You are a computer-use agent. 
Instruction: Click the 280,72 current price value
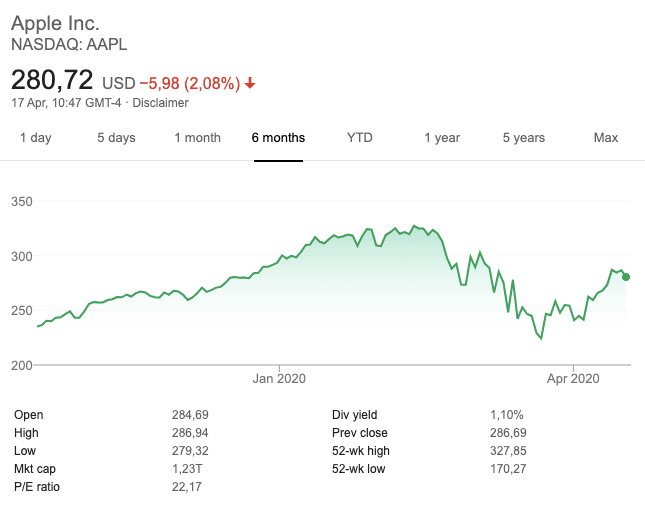[x=52, y=80]
